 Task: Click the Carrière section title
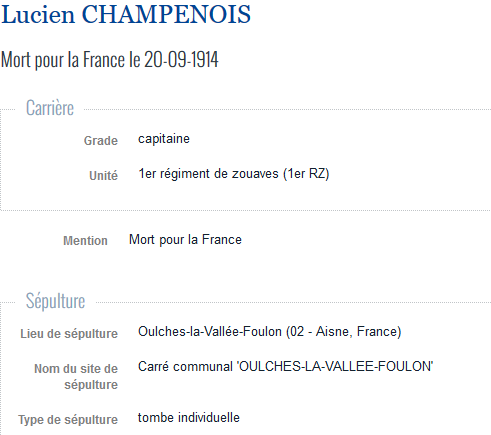pos(50,108)
